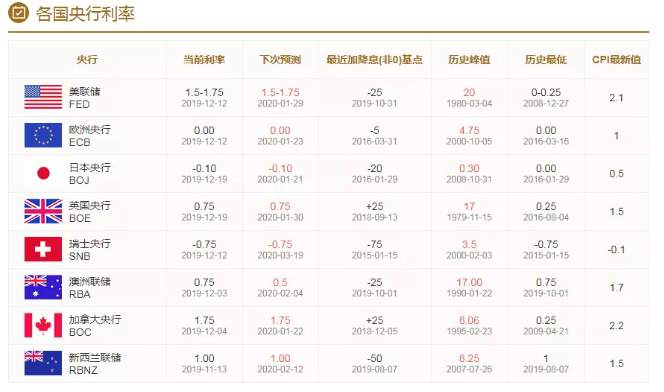The height and width of the screenshot is (392, 664).
Task: Open the 日本央行 BOJ row name
Action: click(89, 174)
